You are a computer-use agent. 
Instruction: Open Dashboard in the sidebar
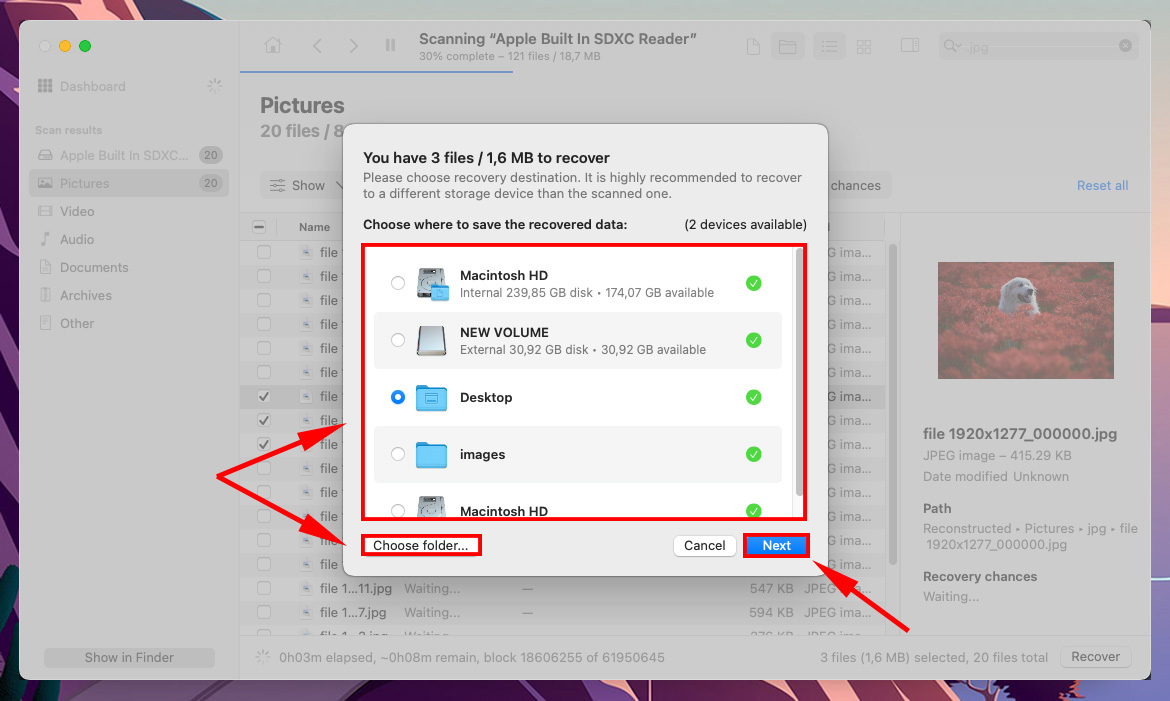click(x=92, y=87)
